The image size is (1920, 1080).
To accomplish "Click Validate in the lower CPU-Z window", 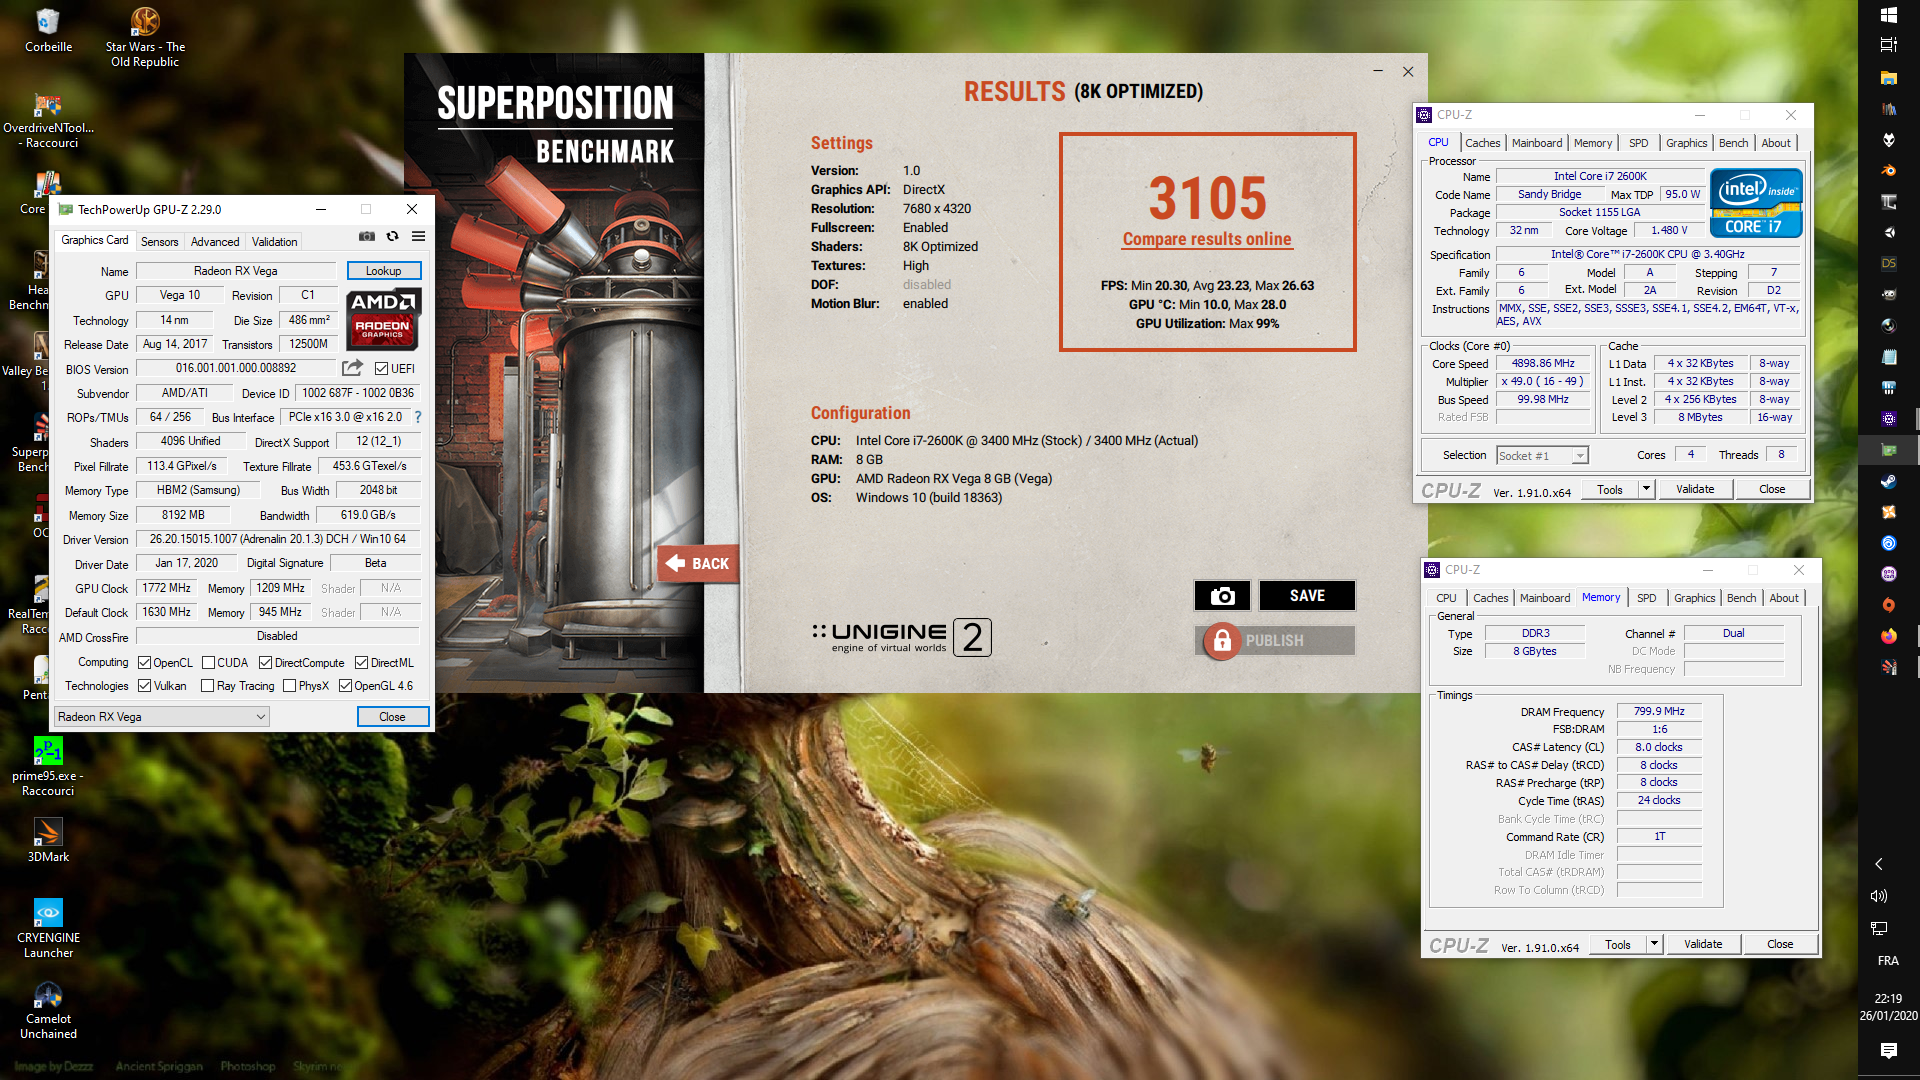I will (1703, 944).
